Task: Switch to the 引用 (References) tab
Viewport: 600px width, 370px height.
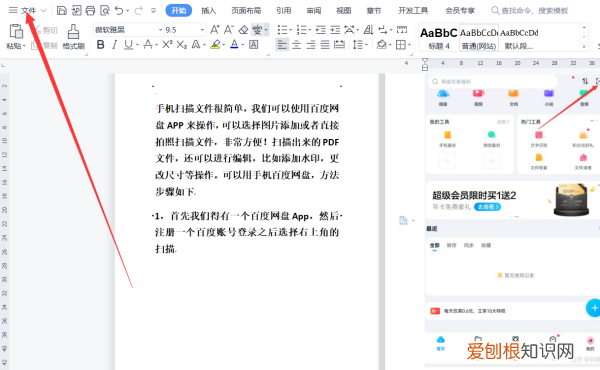Action: (x=284, y=11)
